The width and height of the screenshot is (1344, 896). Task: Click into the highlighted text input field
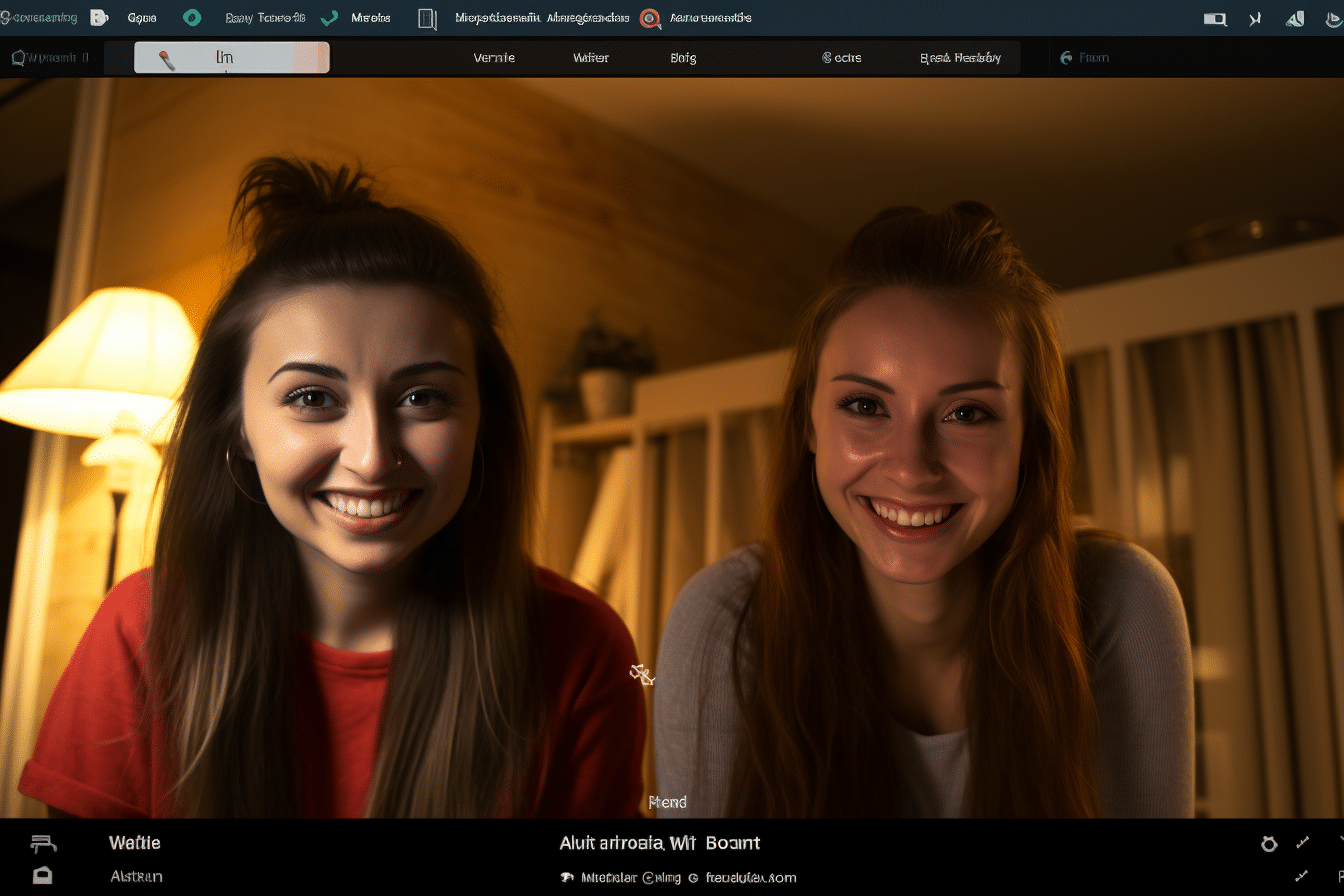[x=232, y=58]
